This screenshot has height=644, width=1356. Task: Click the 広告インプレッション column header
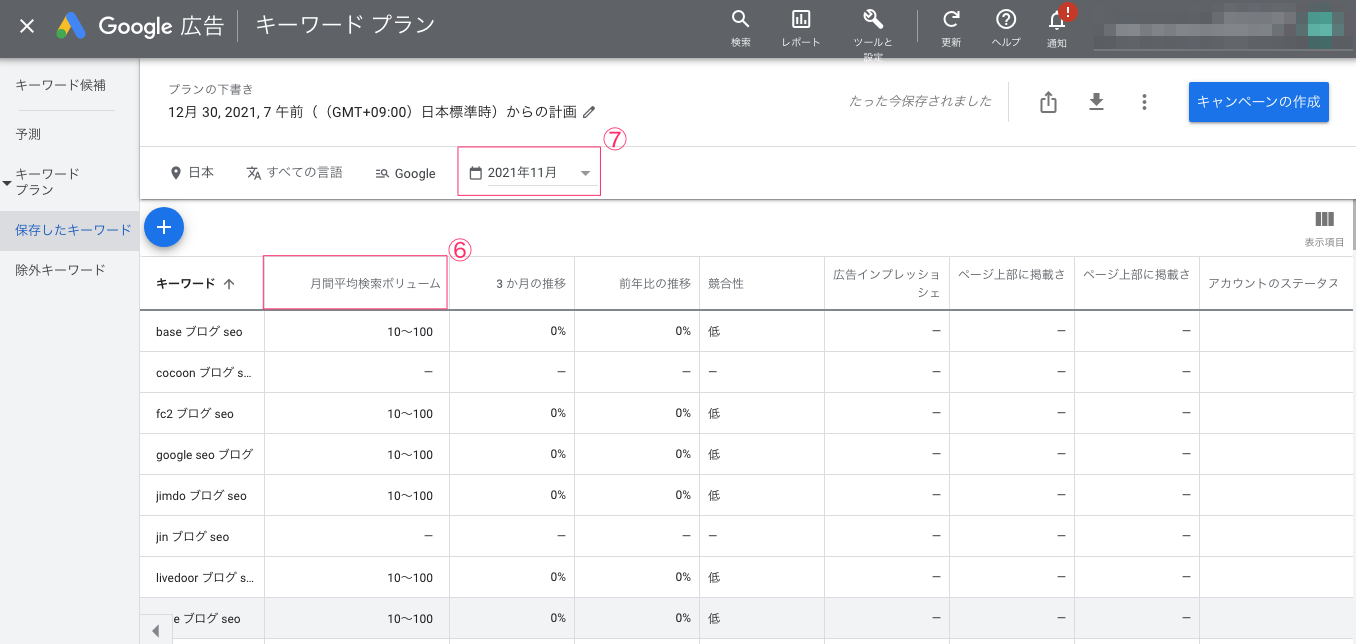tap(886, 283)
